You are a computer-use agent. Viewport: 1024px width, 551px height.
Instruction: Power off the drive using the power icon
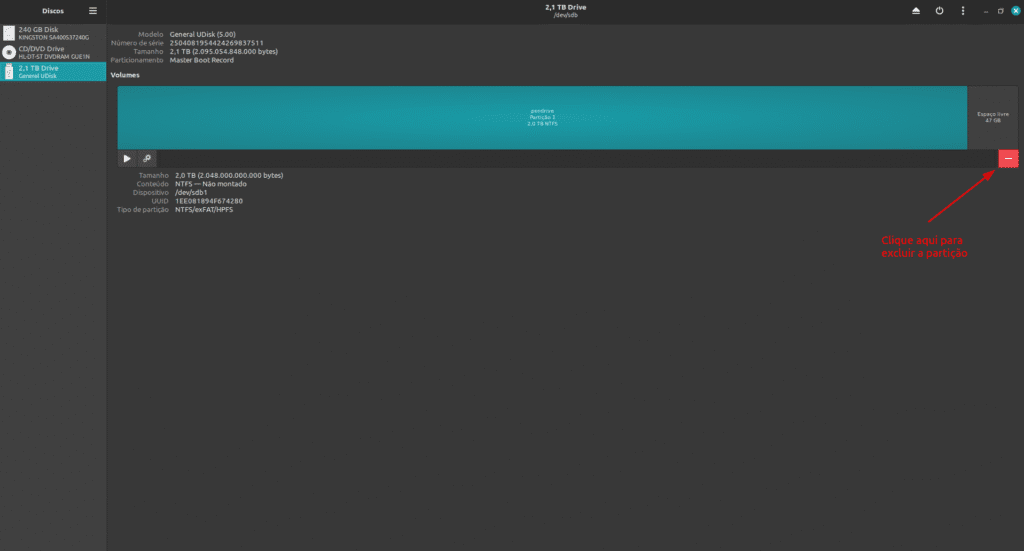click(939, 11)
